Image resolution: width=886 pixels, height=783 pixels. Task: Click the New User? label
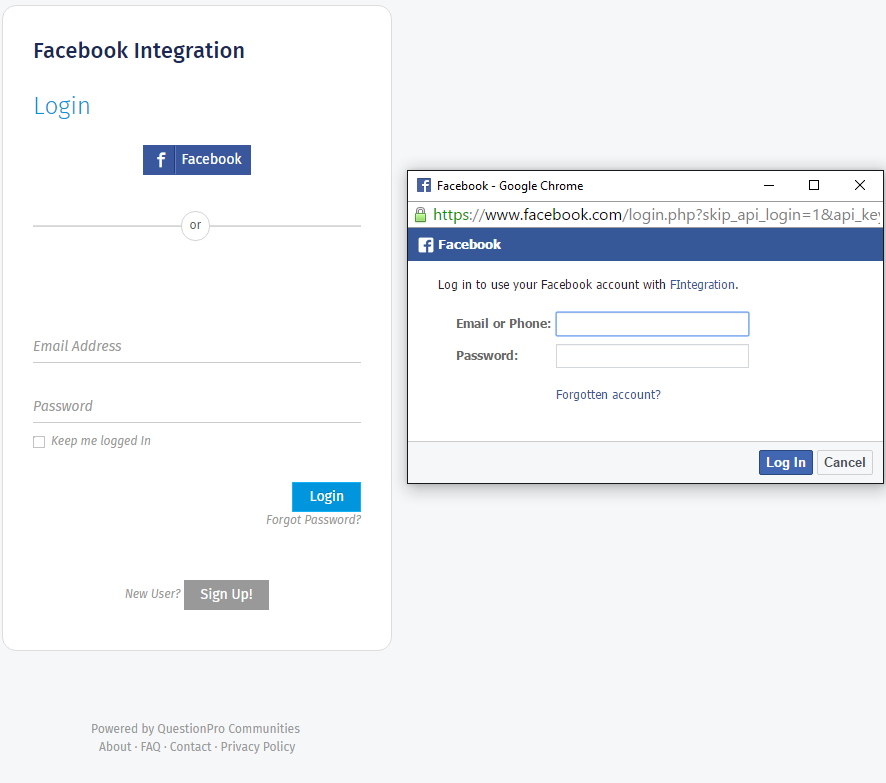(x=153, y=594)
